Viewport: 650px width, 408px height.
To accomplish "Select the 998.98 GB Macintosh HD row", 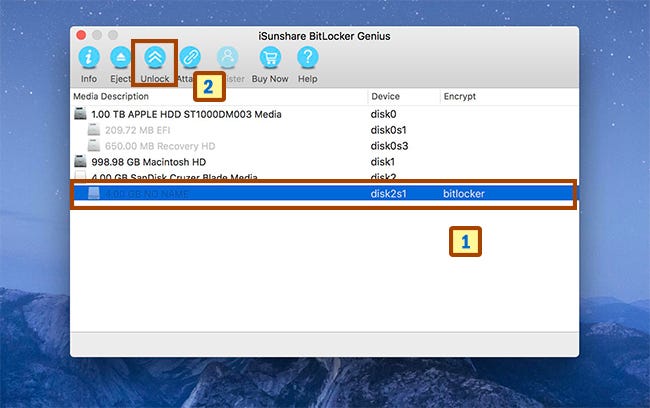I will coord(324,162).
